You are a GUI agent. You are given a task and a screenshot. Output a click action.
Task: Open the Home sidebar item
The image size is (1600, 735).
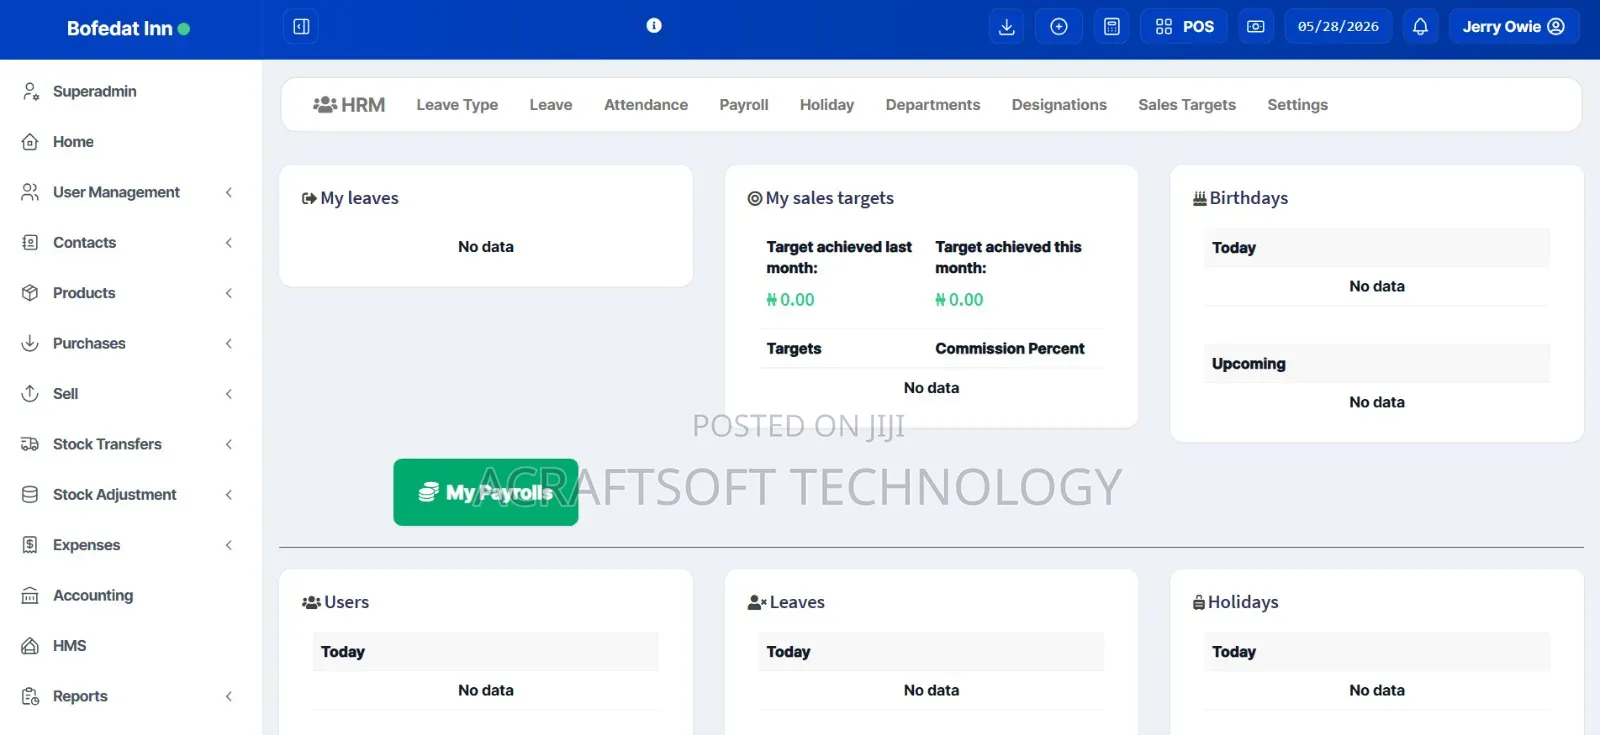pos(73,142)
